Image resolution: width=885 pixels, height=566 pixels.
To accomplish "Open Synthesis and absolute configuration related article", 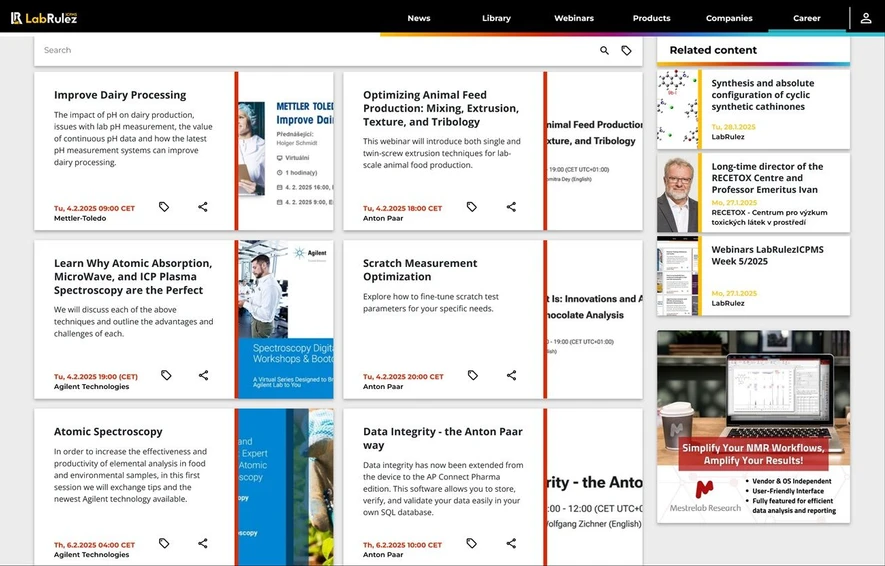I will 763,95.
